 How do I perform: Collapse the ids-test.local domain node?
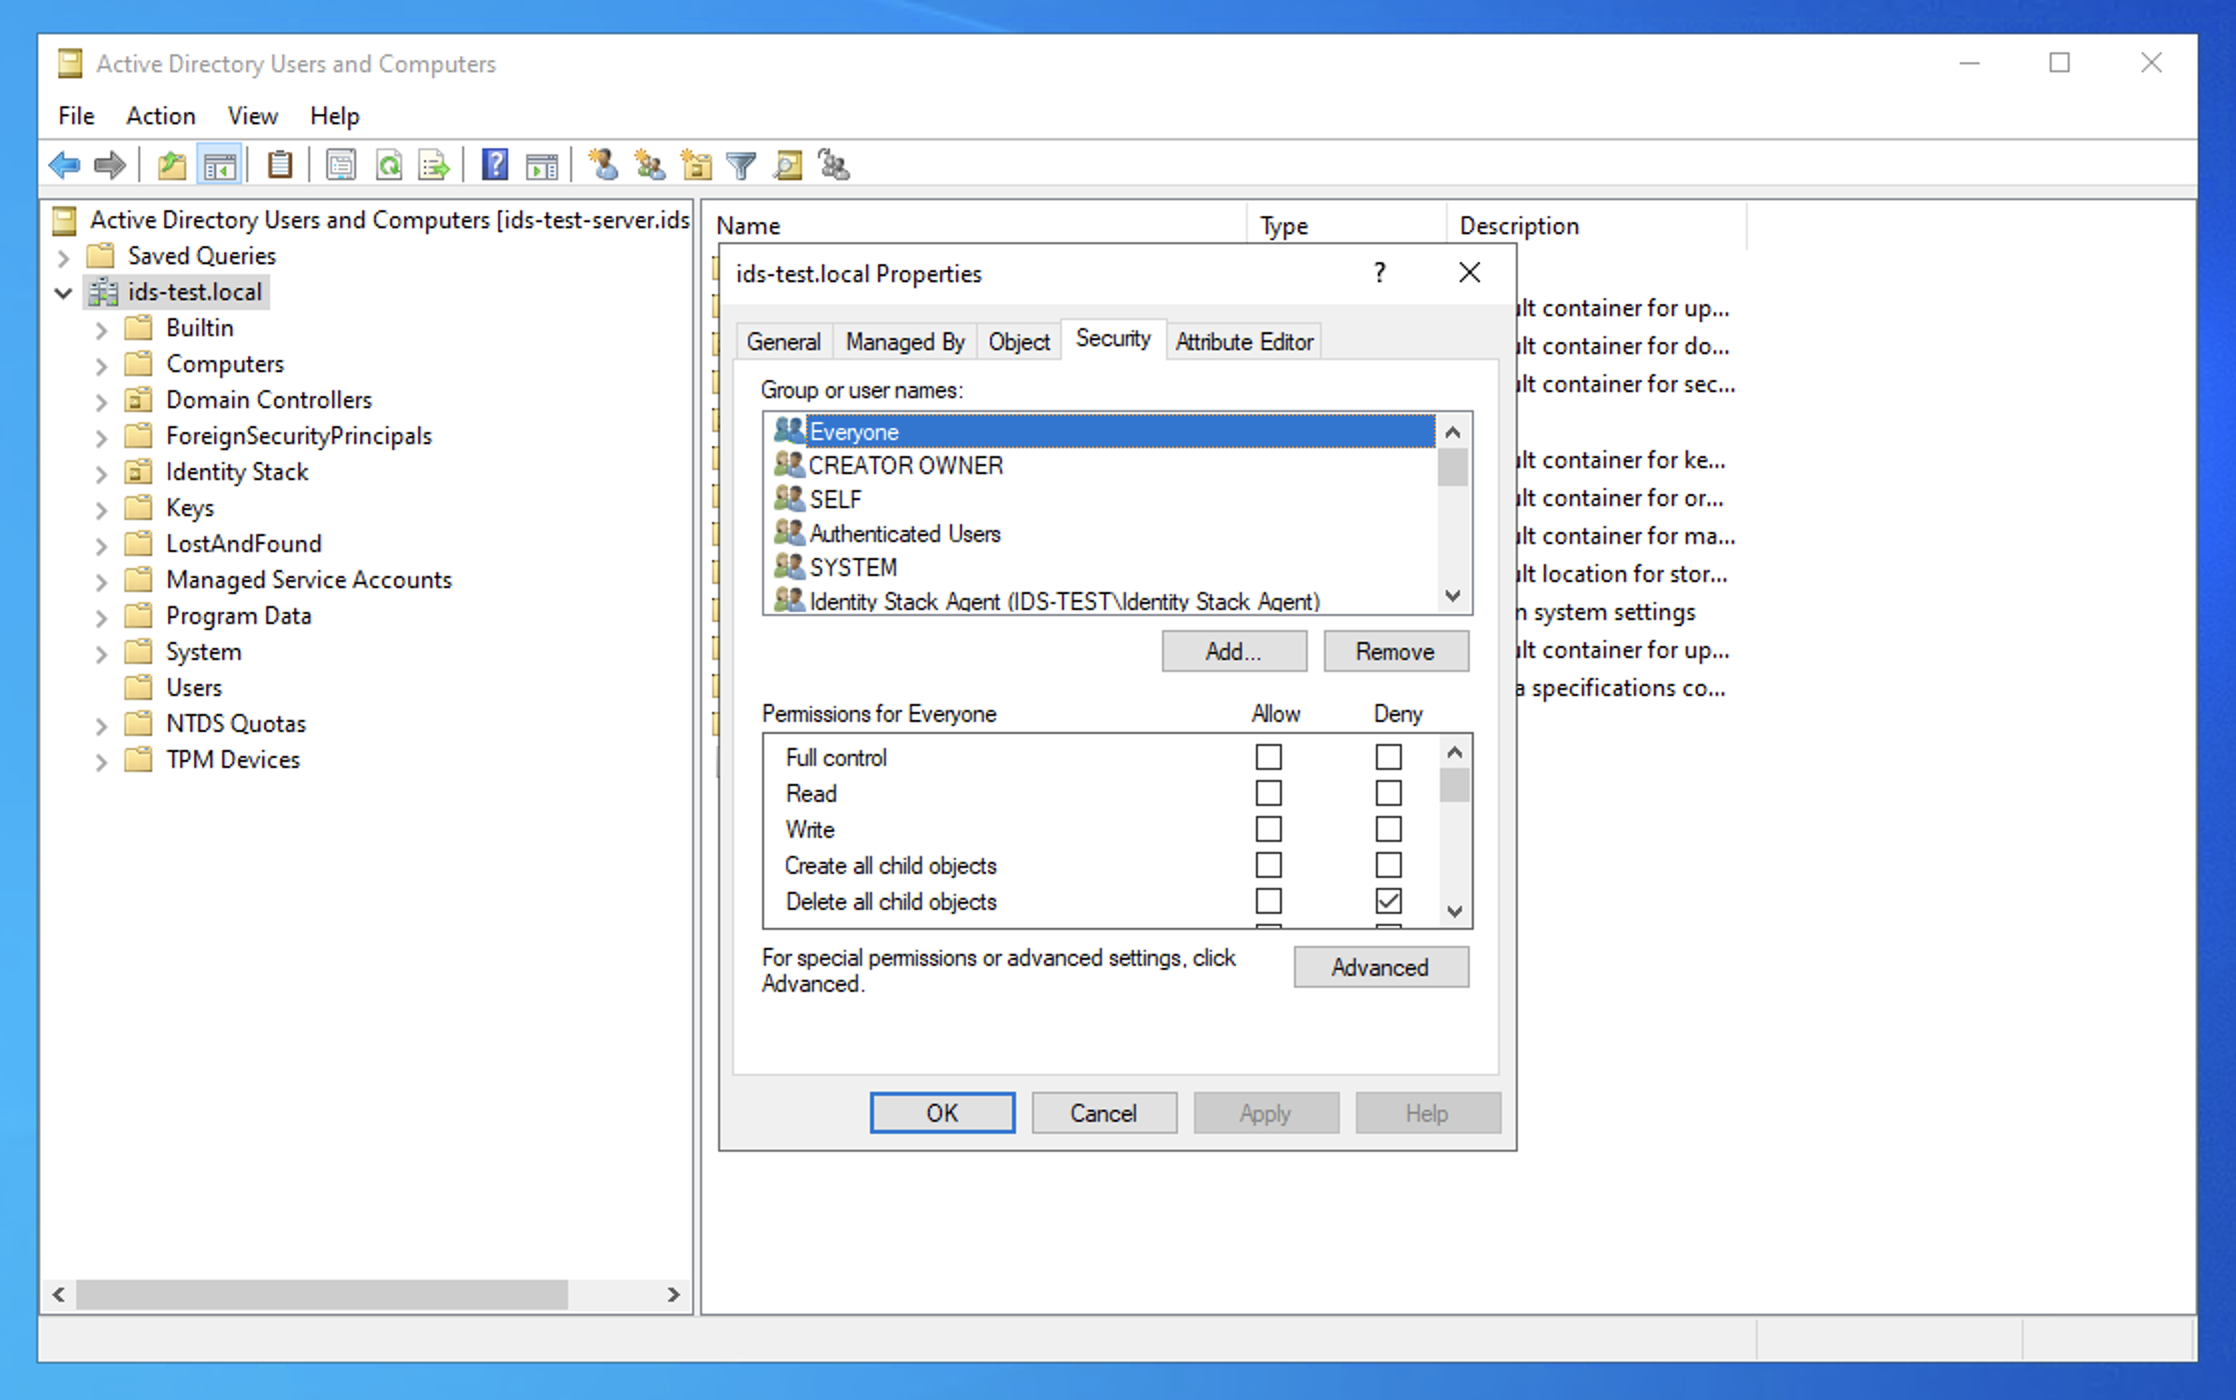pyautogui.click(x=63, y=293)
